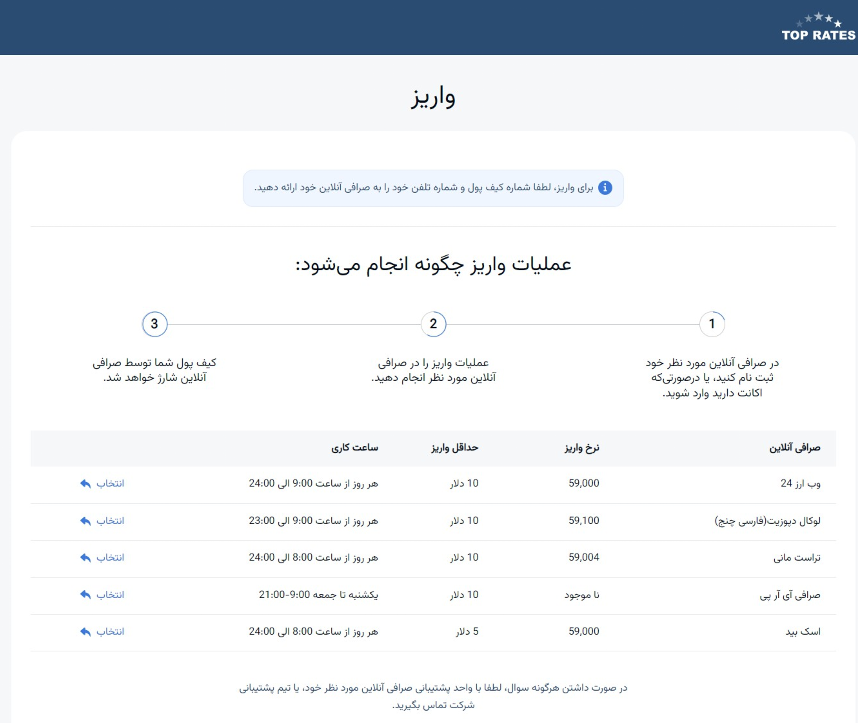Click the arrow icon in the اسک بید row

pyautogui.click(x=85, y=632)
